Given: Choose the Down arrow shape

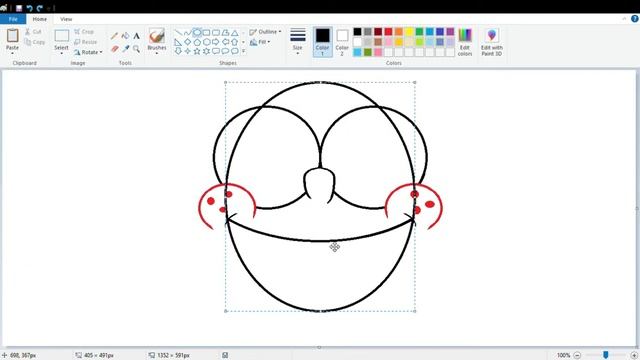Looking at the screenshot, I should pos(178,51).
